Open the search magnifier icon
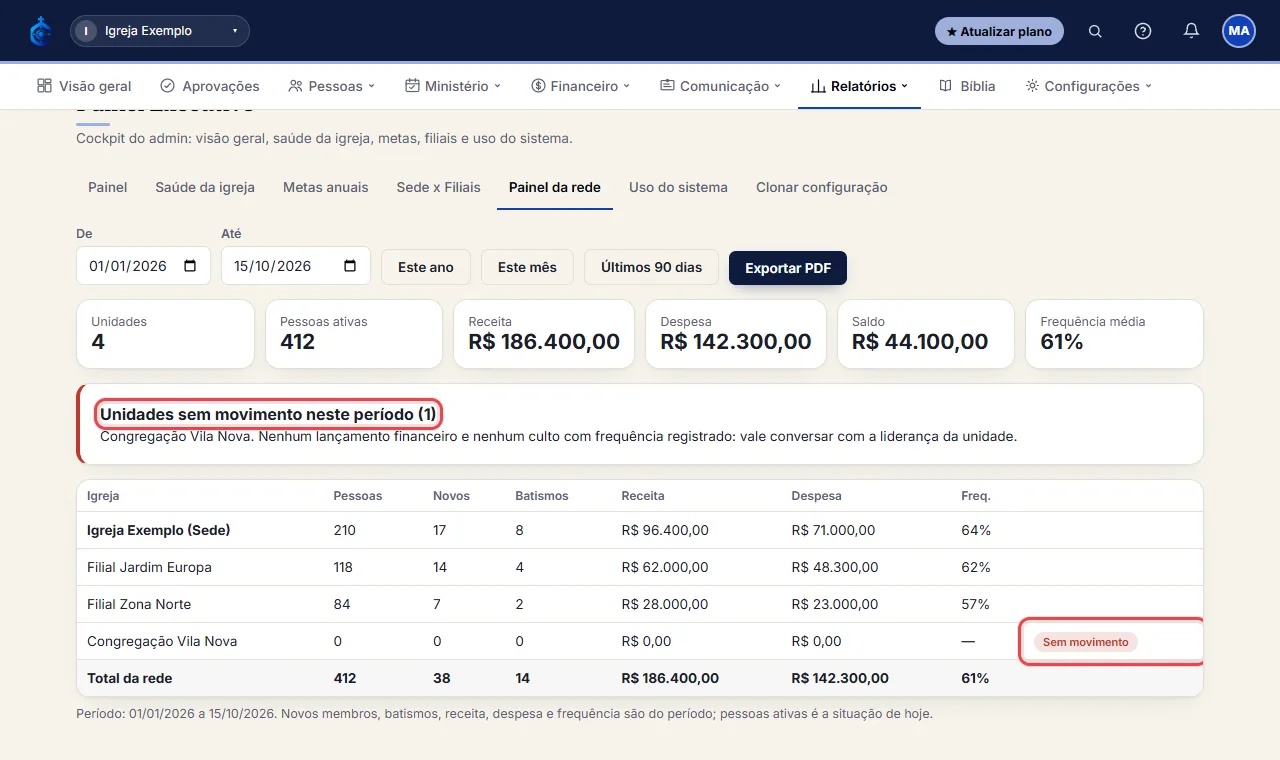 point(1095,31)
